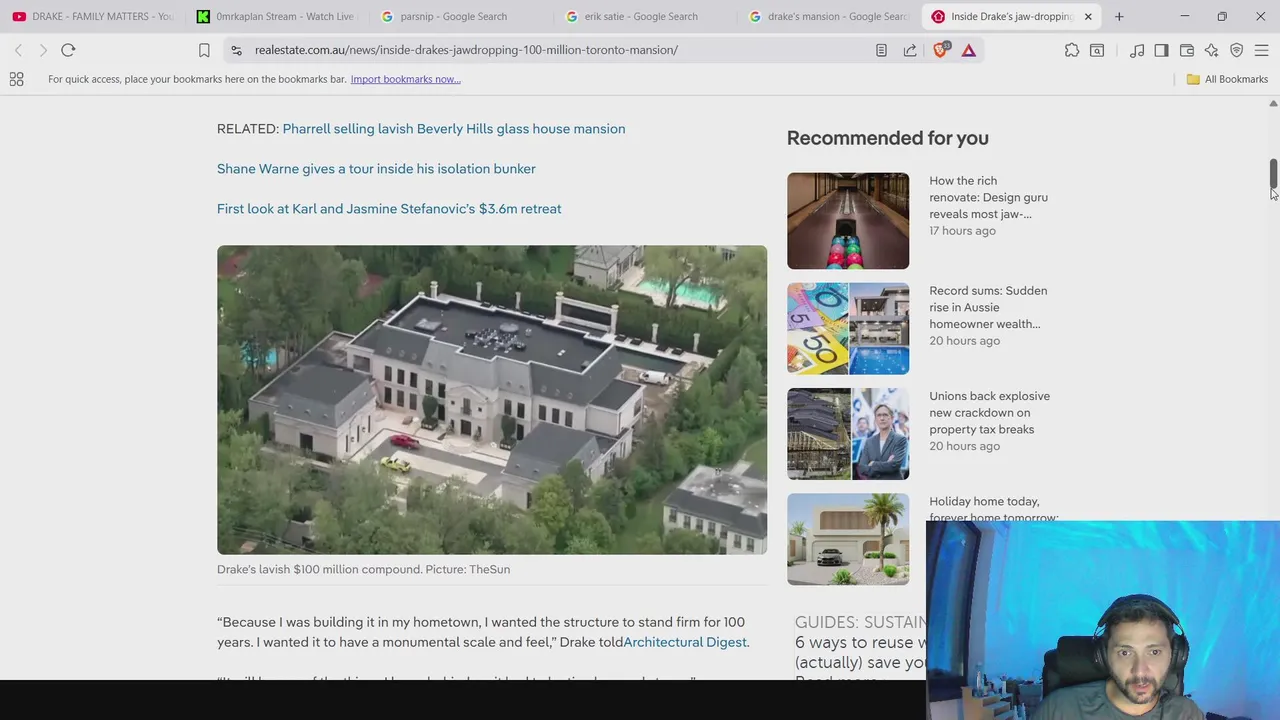This screenshot has width=1280, height=720.
Task: Open Australian money and house thumbnail
Action: 848,328
